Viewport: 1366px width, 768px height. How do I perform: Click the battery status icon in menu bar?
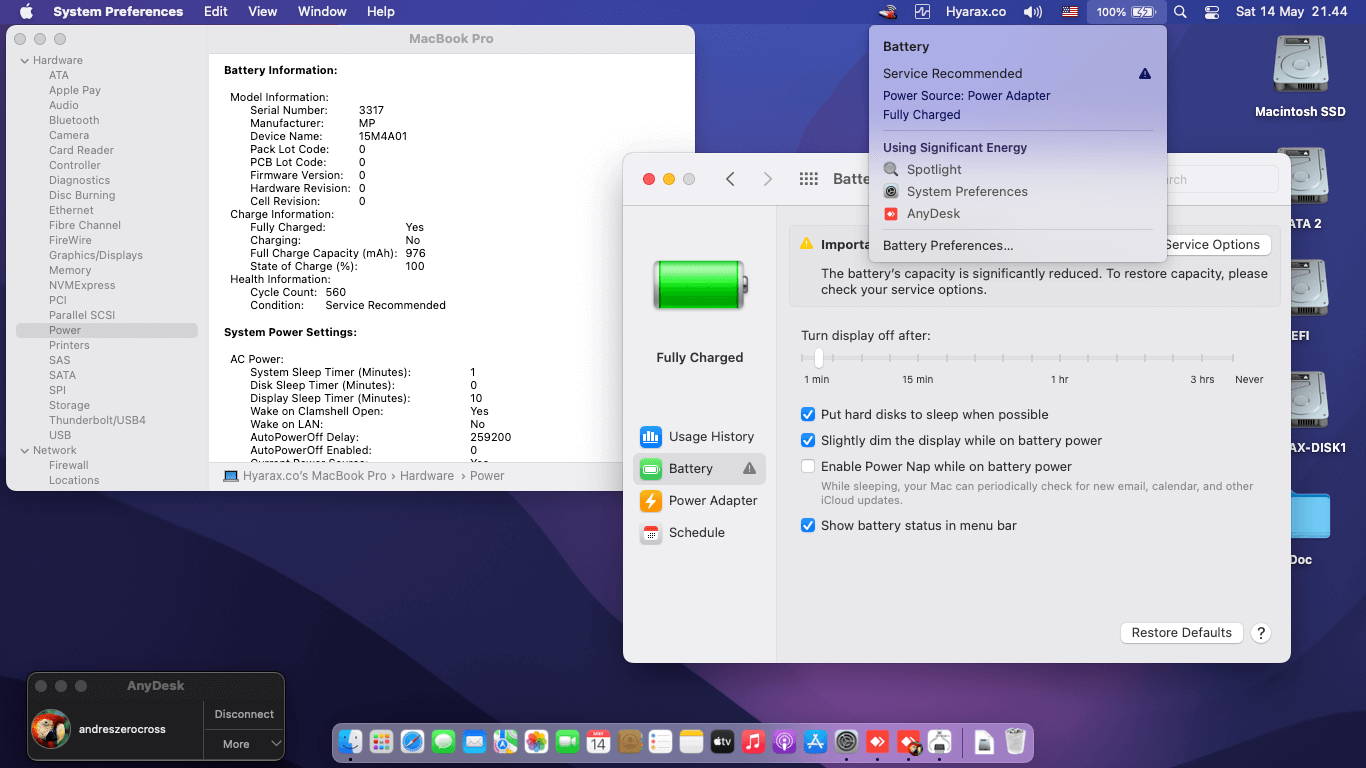1126,12
